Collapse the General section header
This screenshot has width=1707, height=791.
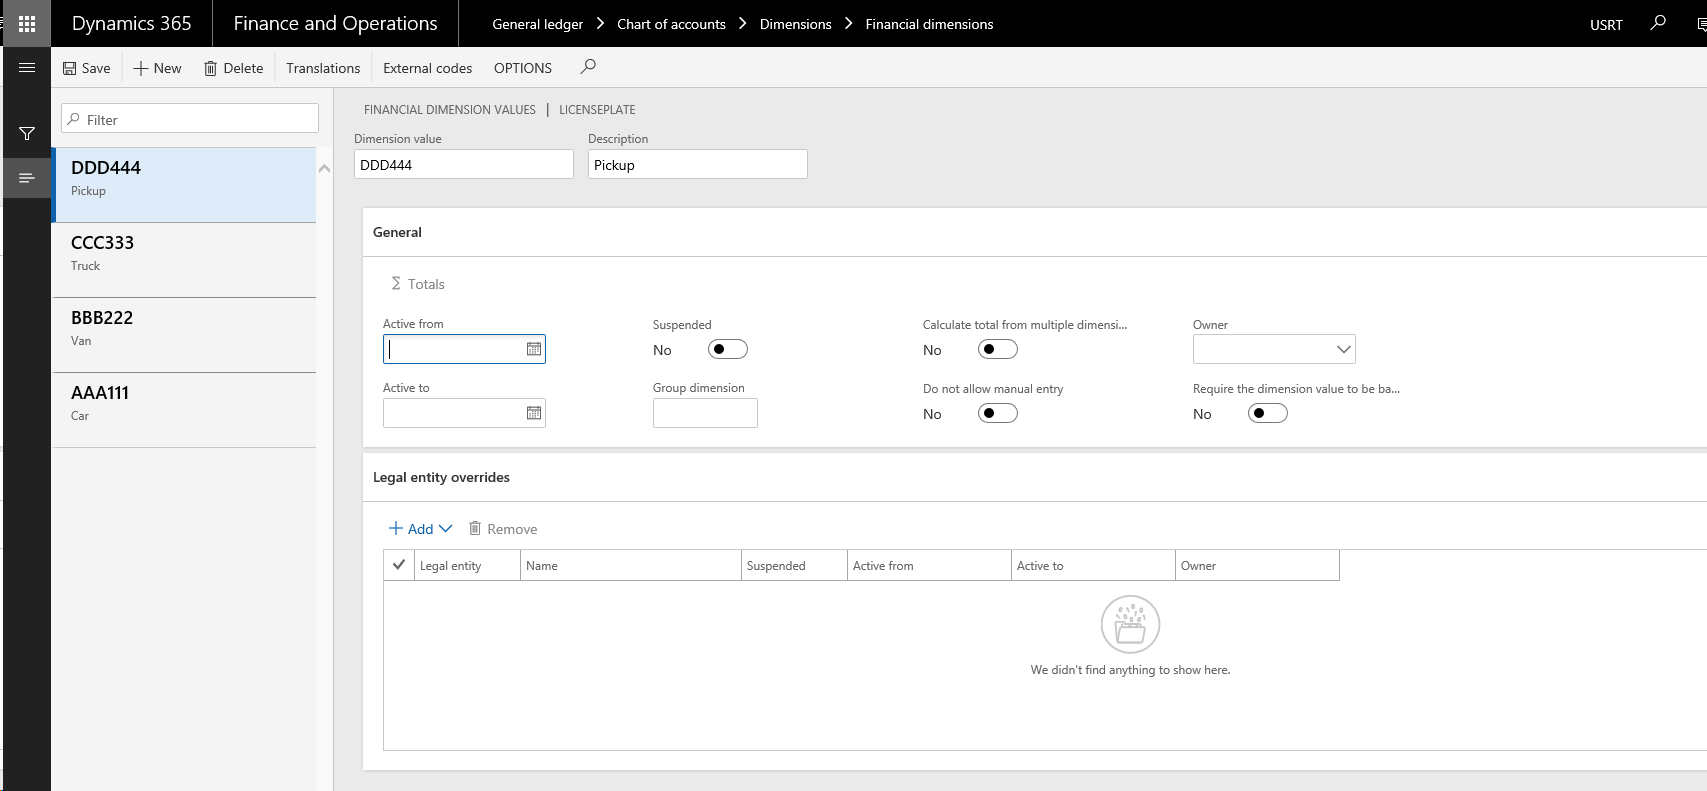[x=398, y=232]
